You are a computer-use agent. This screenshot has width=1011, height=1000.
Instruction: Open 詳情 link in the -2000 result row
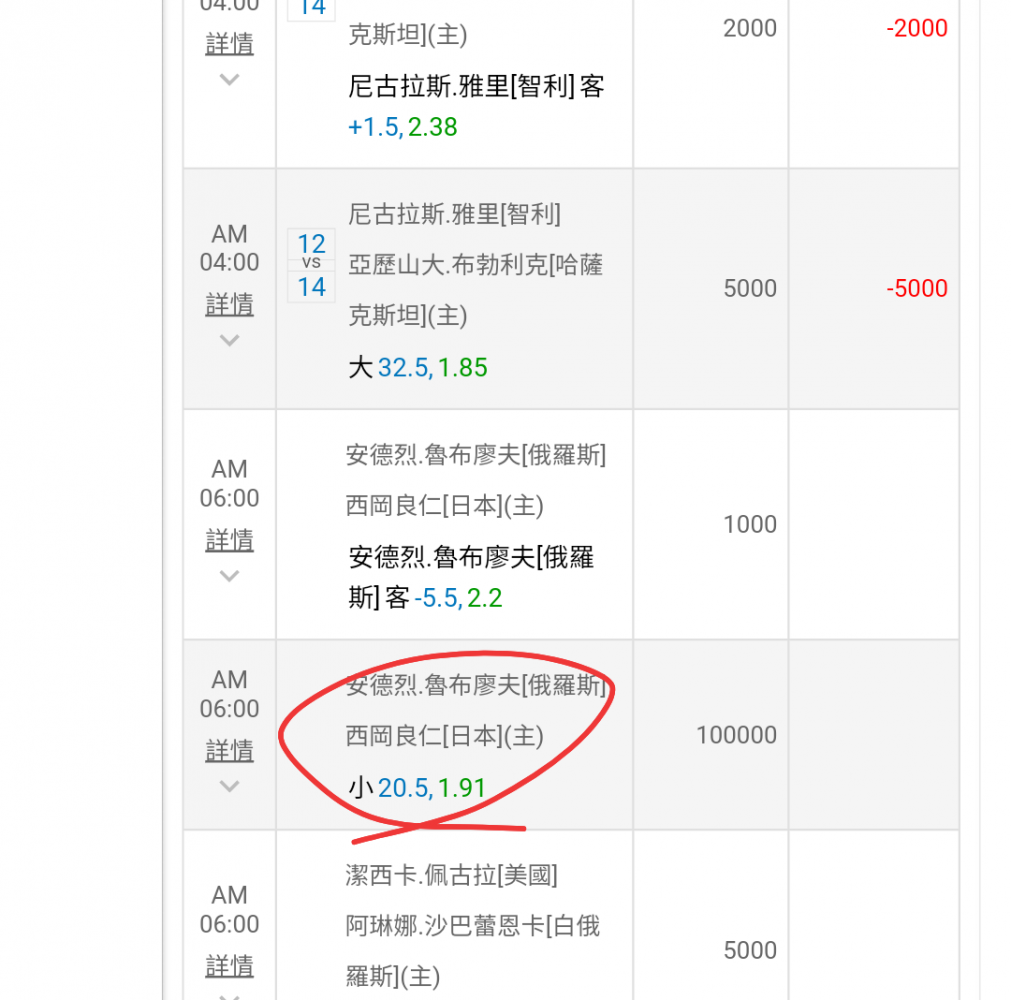(x=229, y=44)
